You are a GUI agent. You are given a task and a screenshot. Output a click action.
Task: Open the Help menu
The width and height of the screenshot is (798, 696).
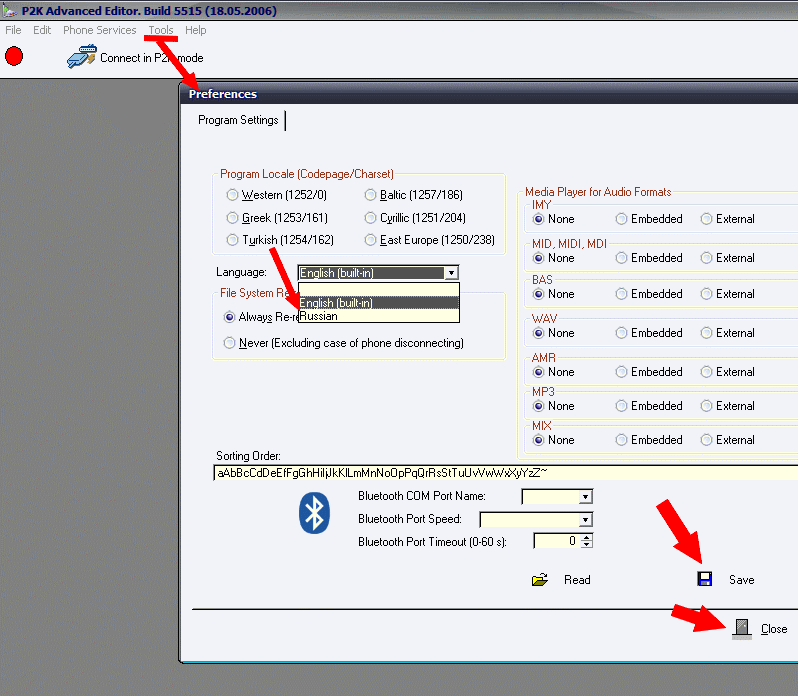(195, 30)
